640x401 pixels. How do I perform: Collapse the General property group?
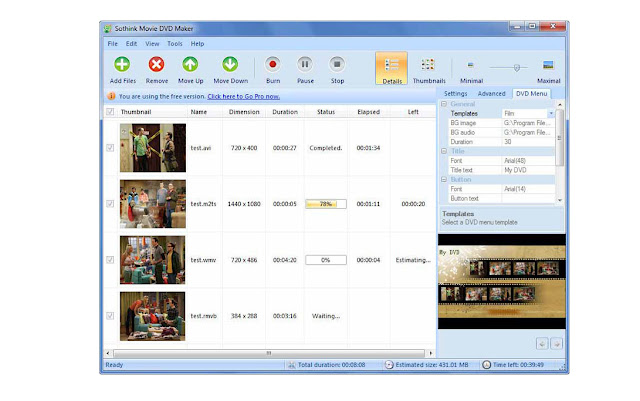click(444, 104)
